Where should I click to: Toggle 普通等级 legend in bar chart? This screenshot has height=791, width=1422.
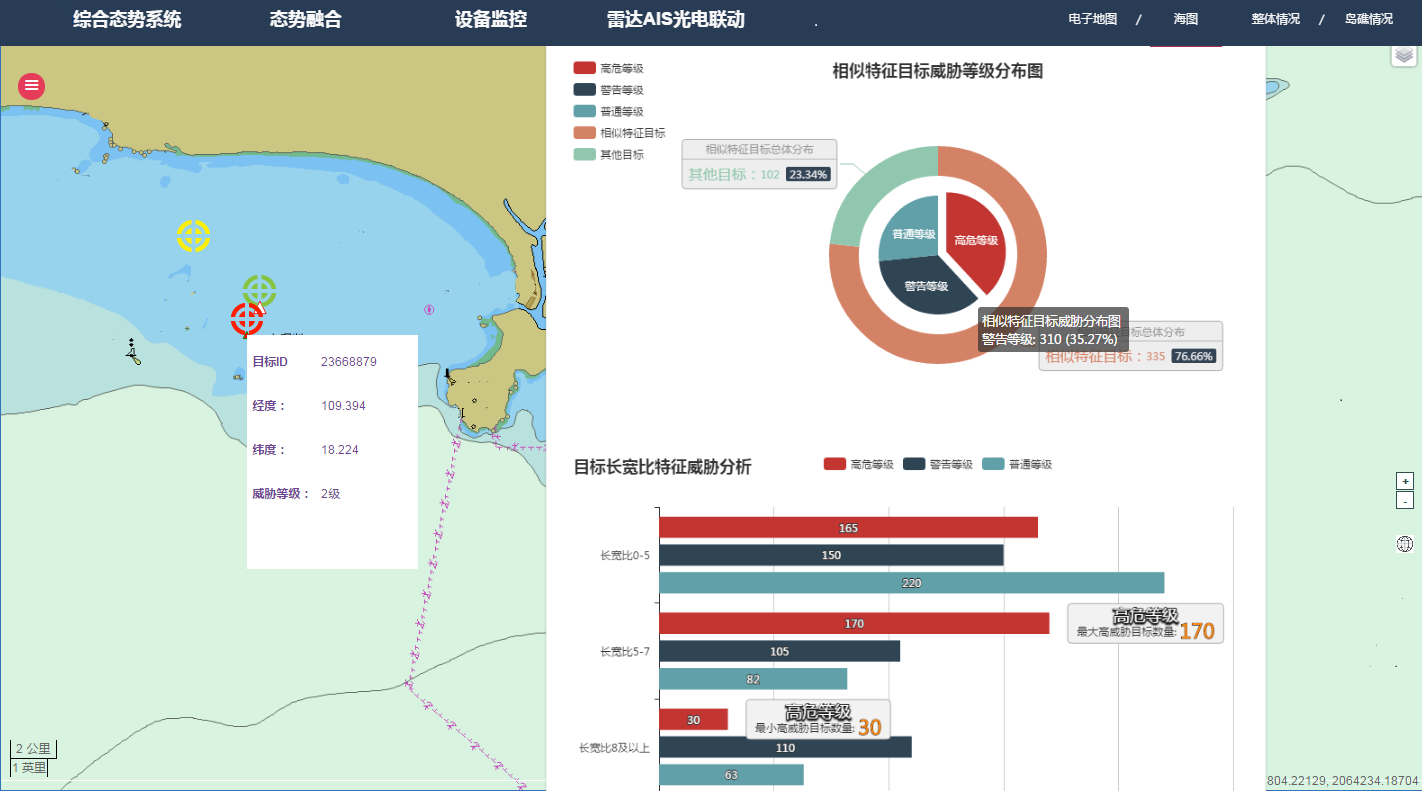[x=1017, y=464]
